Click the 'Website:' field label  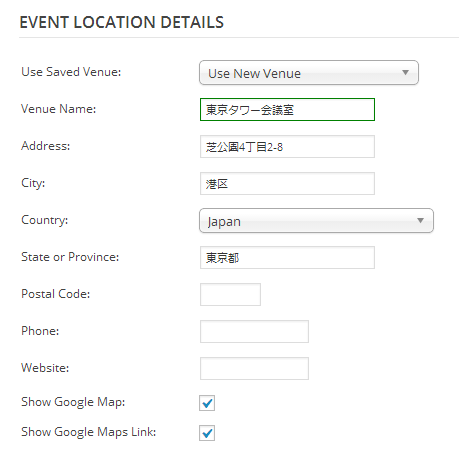[x=45, y=368]
